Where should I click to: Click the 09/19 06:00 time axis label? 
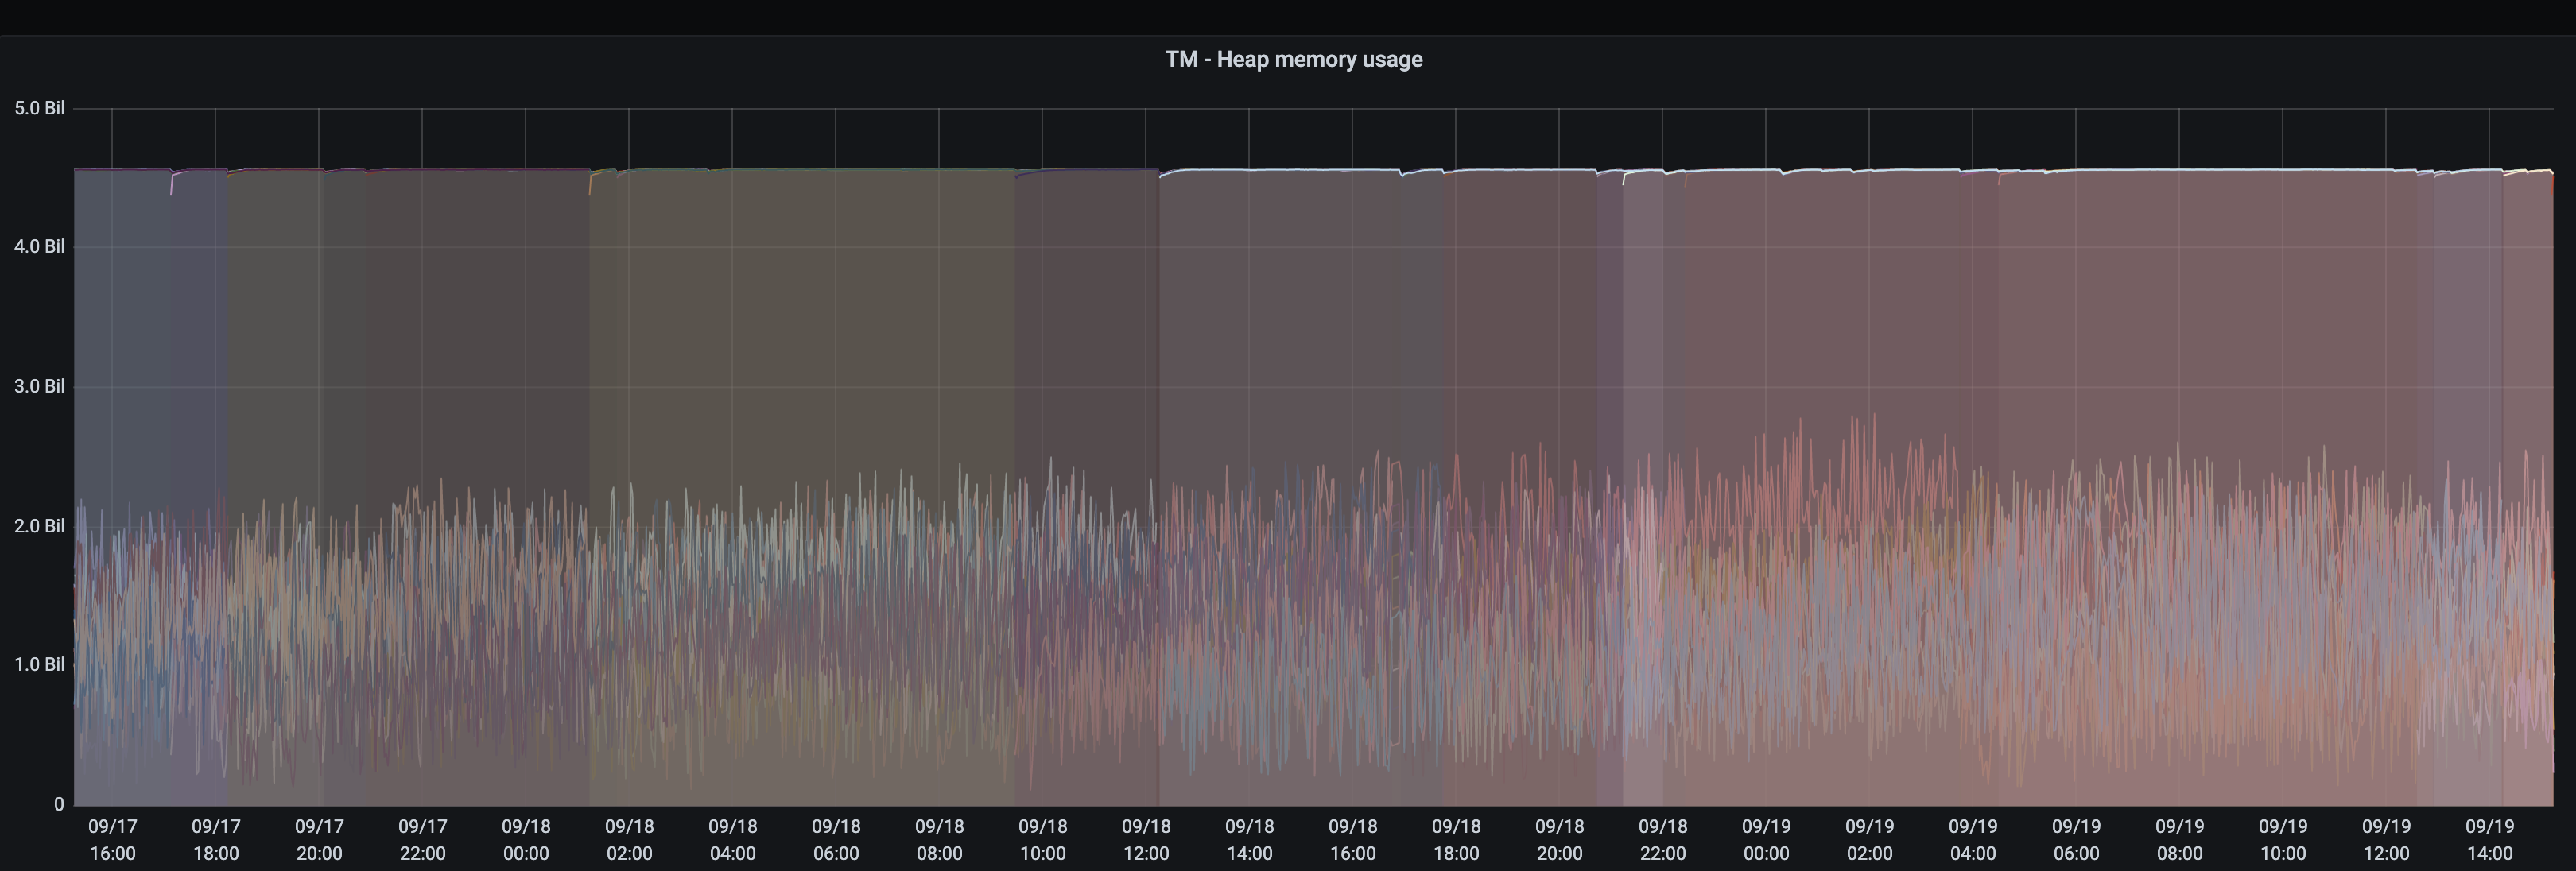click(2076, 840)
